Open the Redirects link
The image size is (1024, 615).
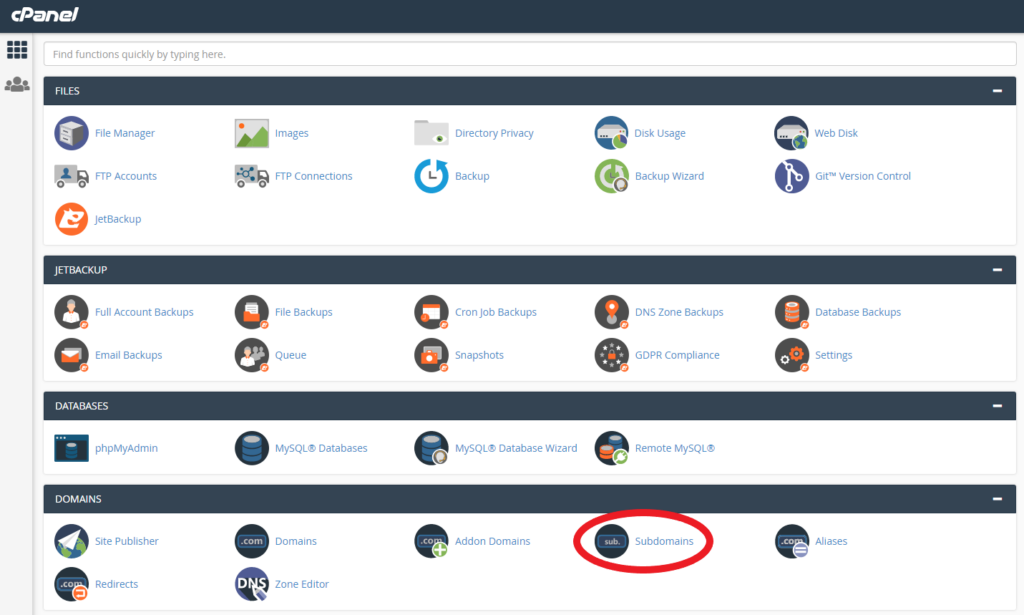click(x=116, y=584)
